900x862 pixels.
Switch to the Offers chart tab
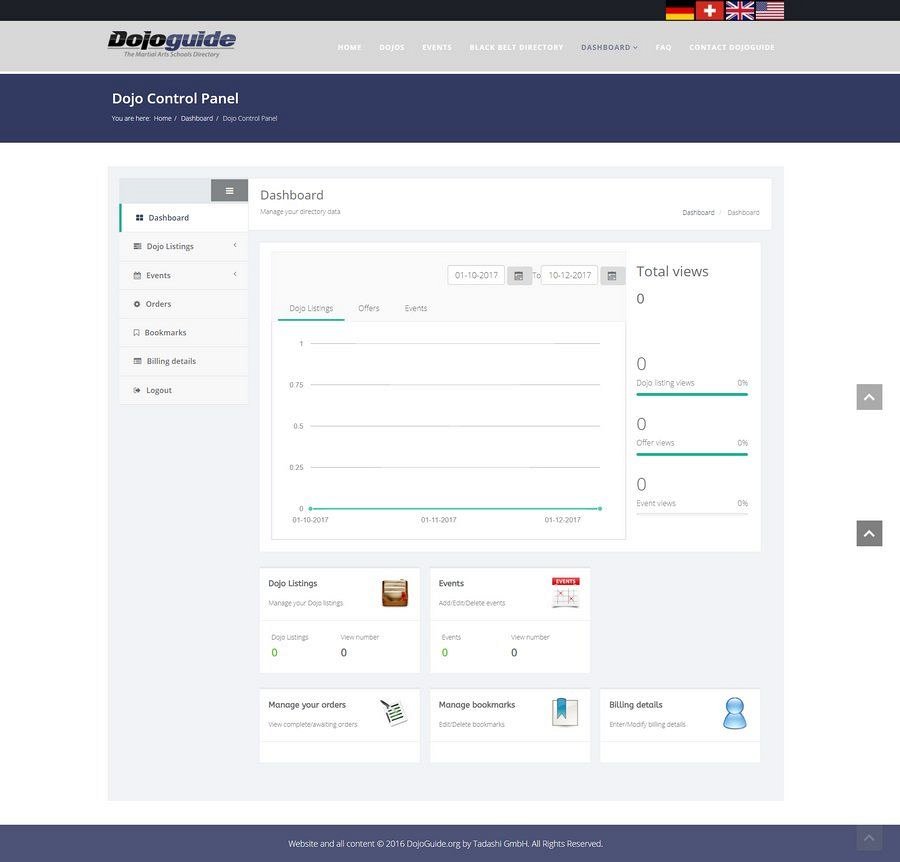369,308
